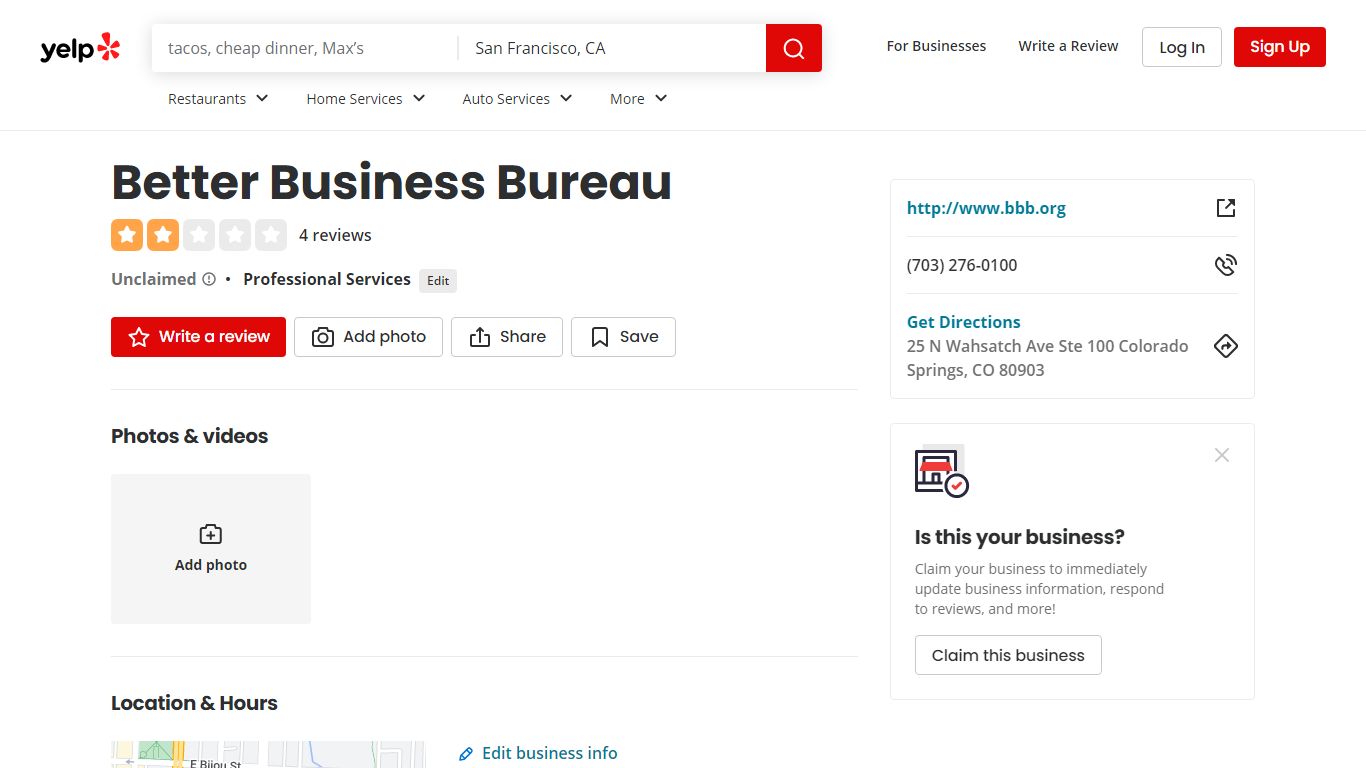
Task: Click the third rating star
Action: point(199,235)
